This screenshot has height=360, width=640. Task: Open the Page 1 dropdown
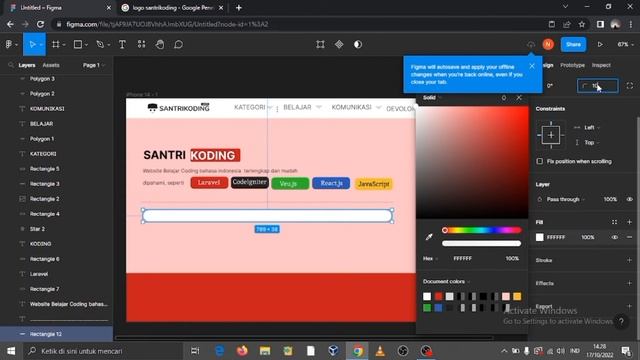click(x=93, y=65)
